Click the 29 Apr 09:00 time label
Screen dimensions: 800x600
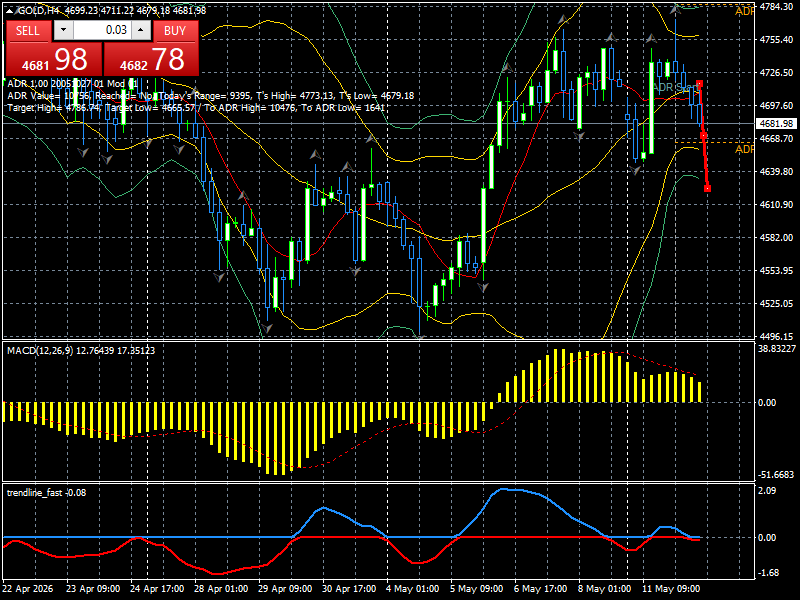pos(285,588)
